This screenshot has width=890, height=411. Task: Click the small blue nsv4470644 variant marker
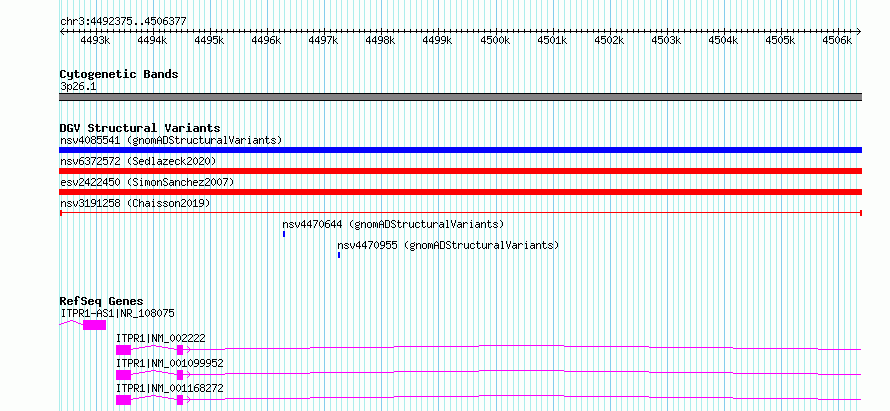point(284,234)
